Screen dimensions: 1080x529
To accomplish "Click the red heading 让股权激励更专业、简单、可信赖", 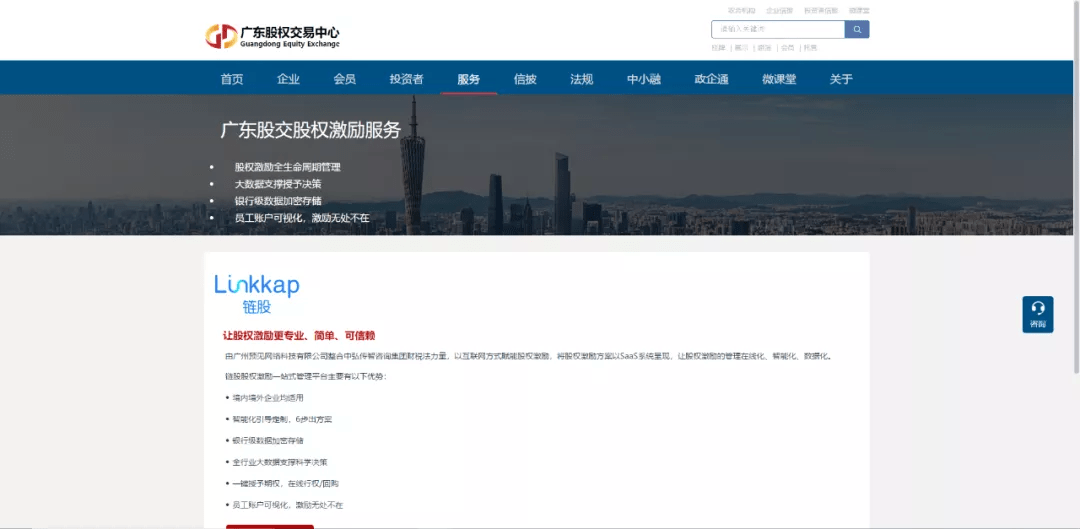I will tap(299, 335).
